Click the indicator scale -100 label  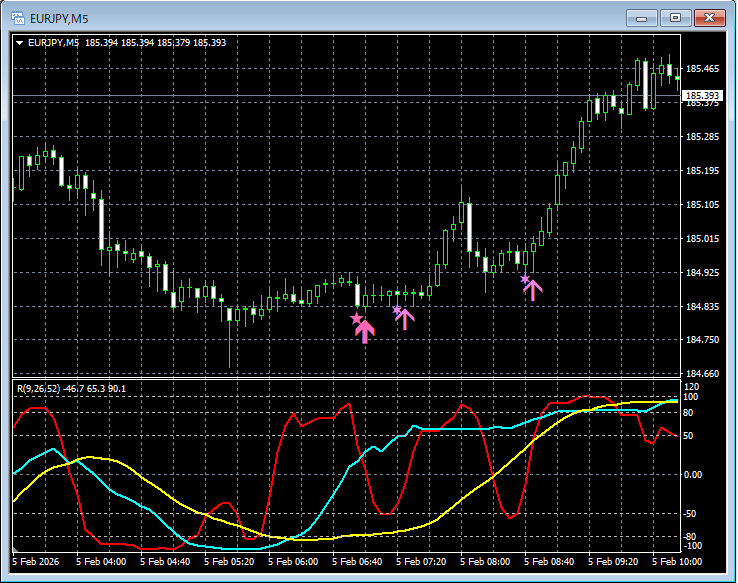(x=693, y=546)
